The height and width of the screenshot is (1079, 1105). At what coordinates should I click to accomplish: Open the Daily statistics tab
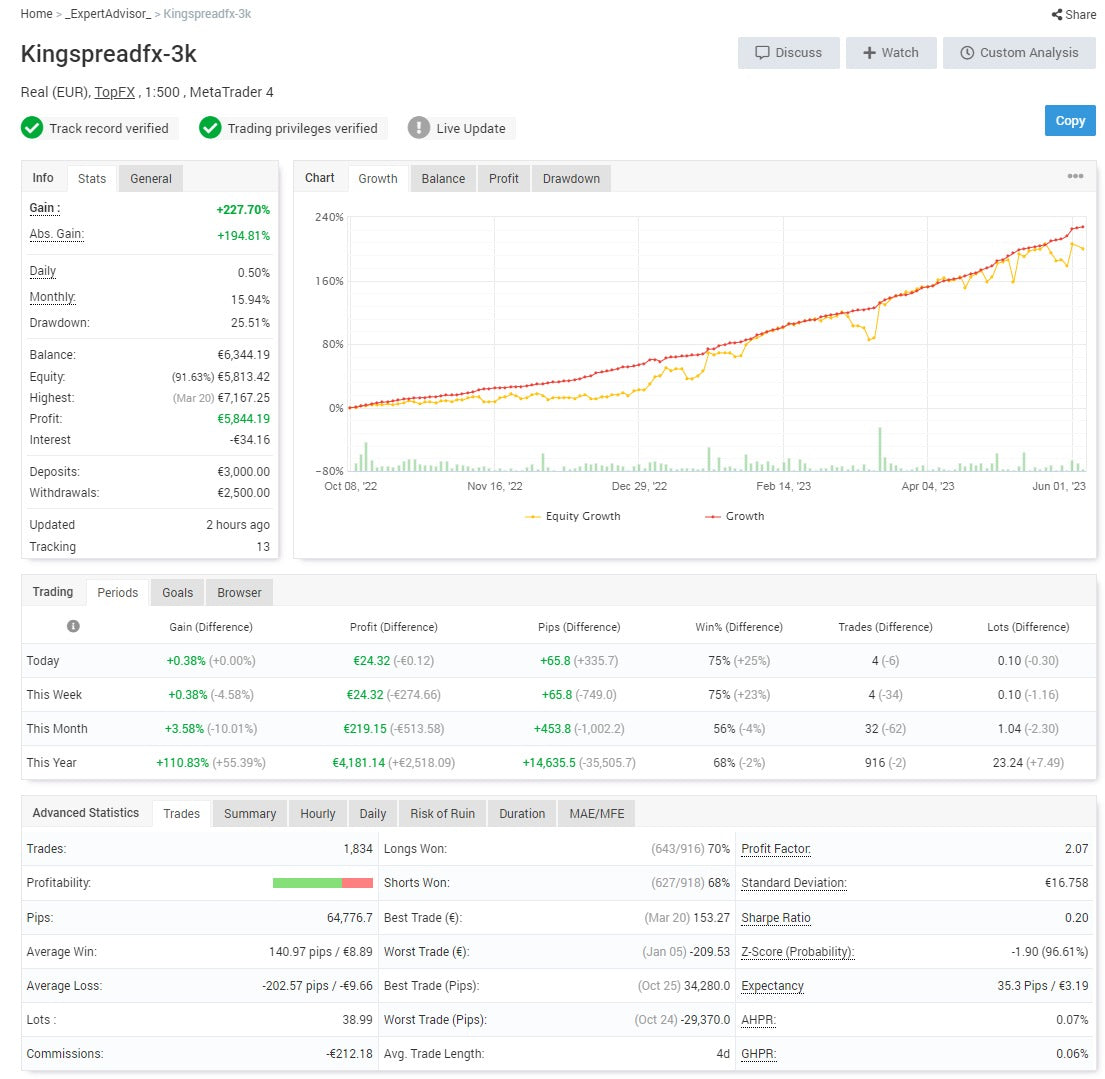click(373, 813)
